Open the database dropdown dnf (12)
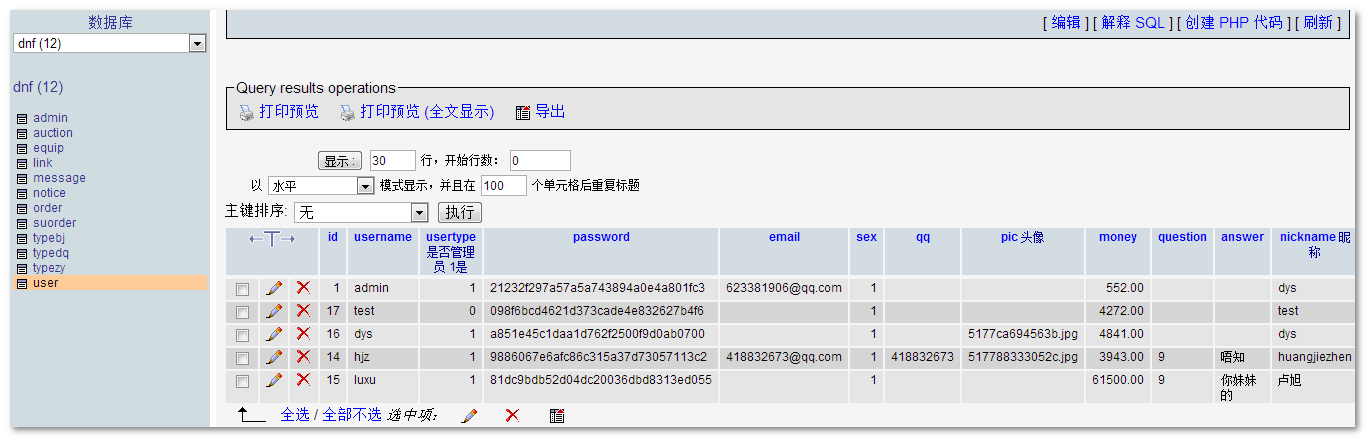Screen dimensions: 1366x438 click(x=109, y=43)
